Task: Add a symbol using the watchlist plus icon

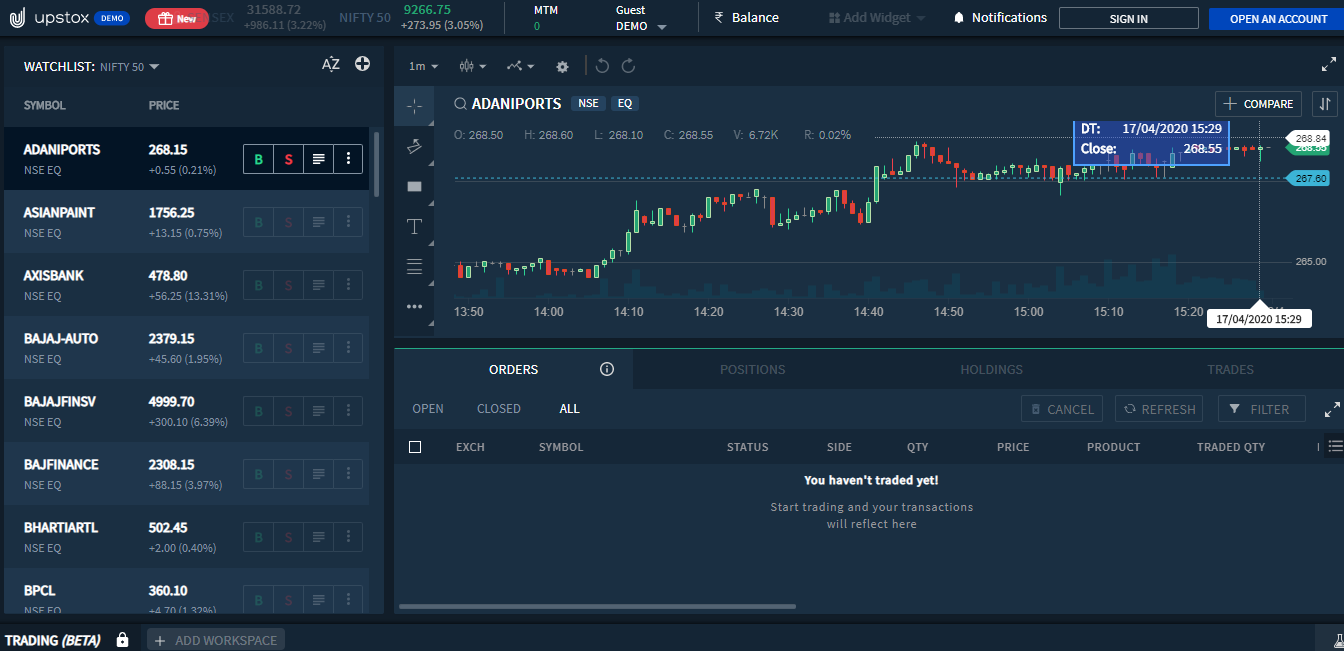Action: tap(363, 64)
